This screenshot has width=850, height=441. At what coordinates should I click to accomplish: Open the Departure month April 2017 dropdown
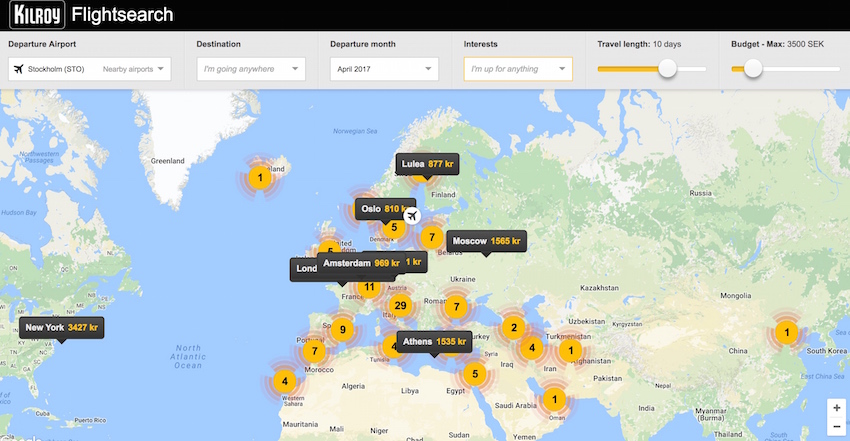384,69
